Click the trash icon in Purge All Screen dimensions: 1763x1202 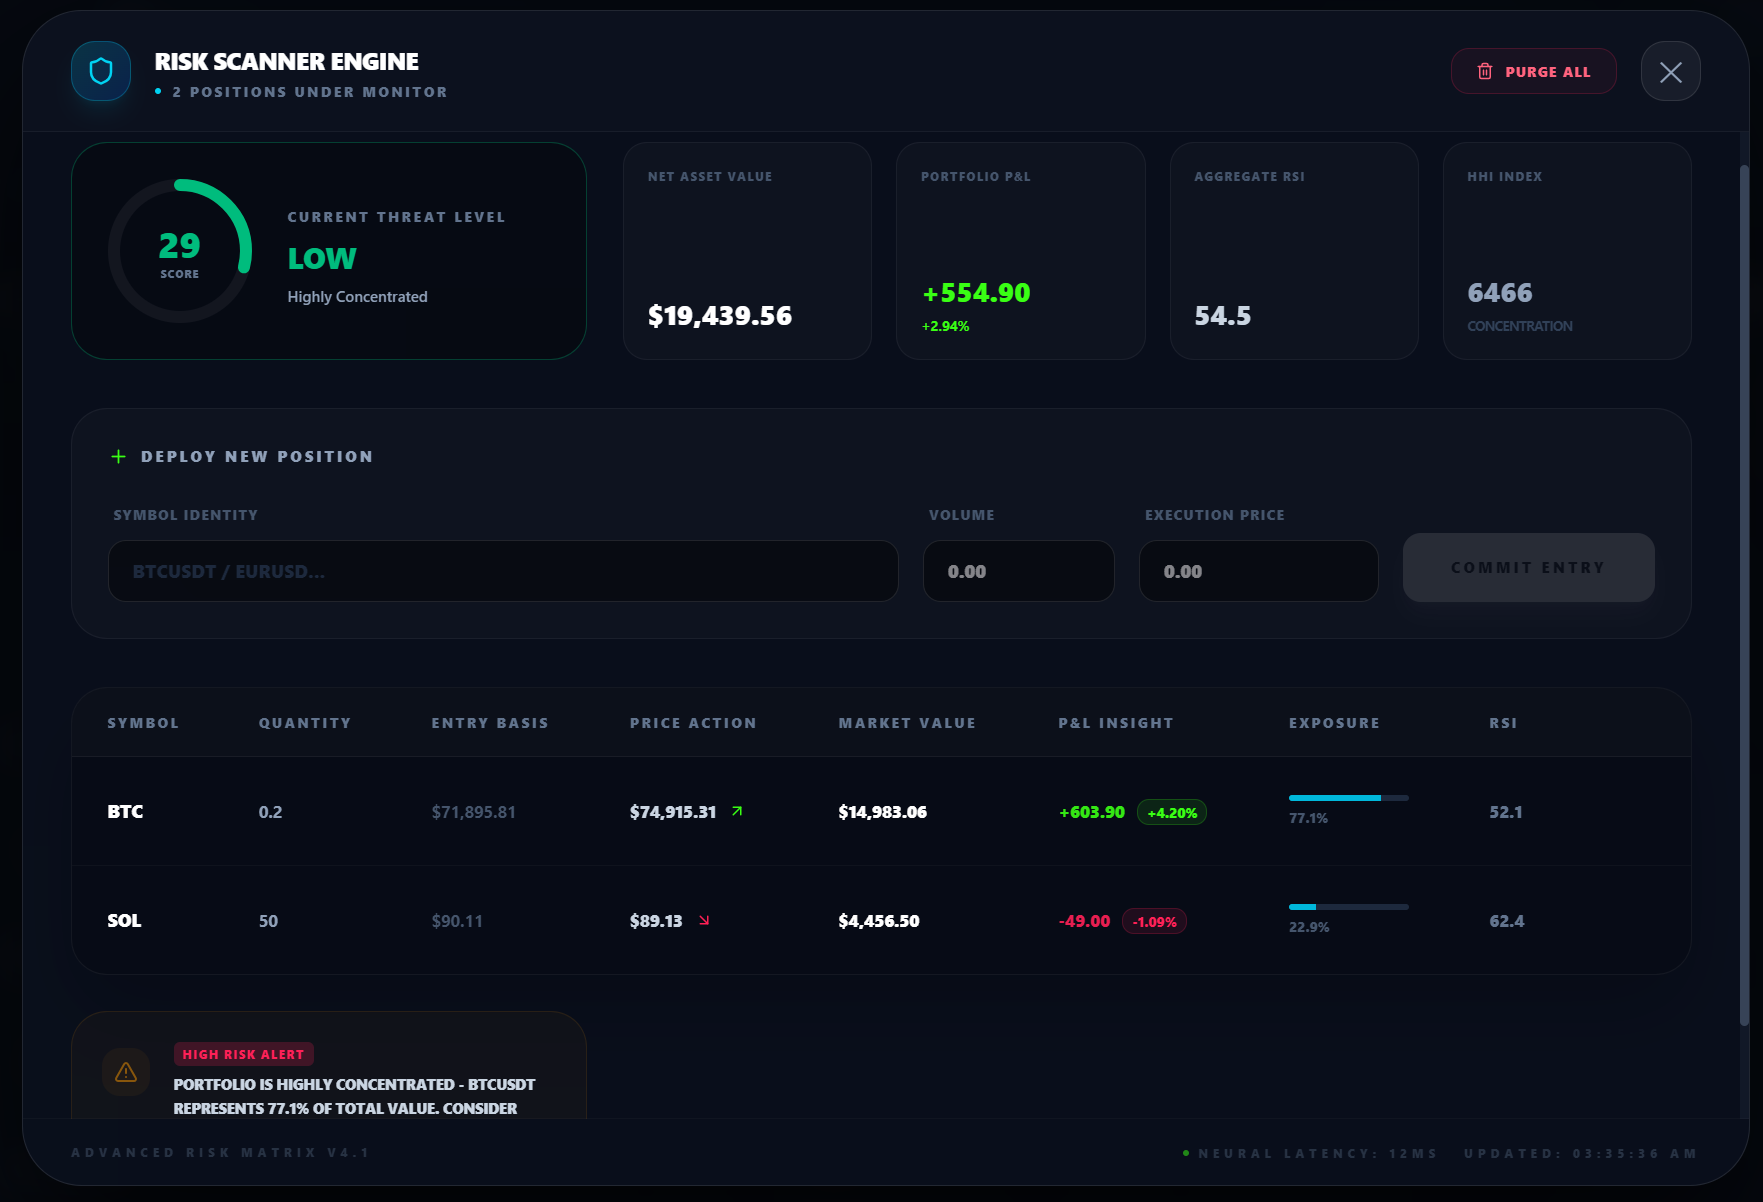point(1485,71)
